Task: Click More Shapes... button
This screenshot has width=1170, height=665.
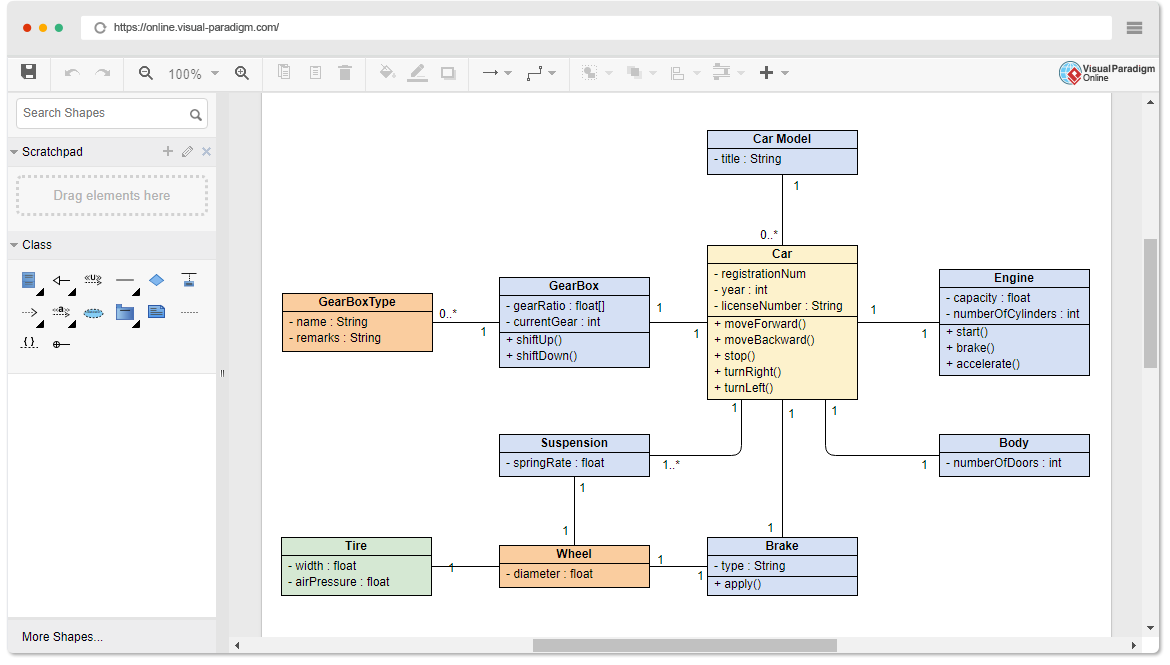Action: (63, 637)
